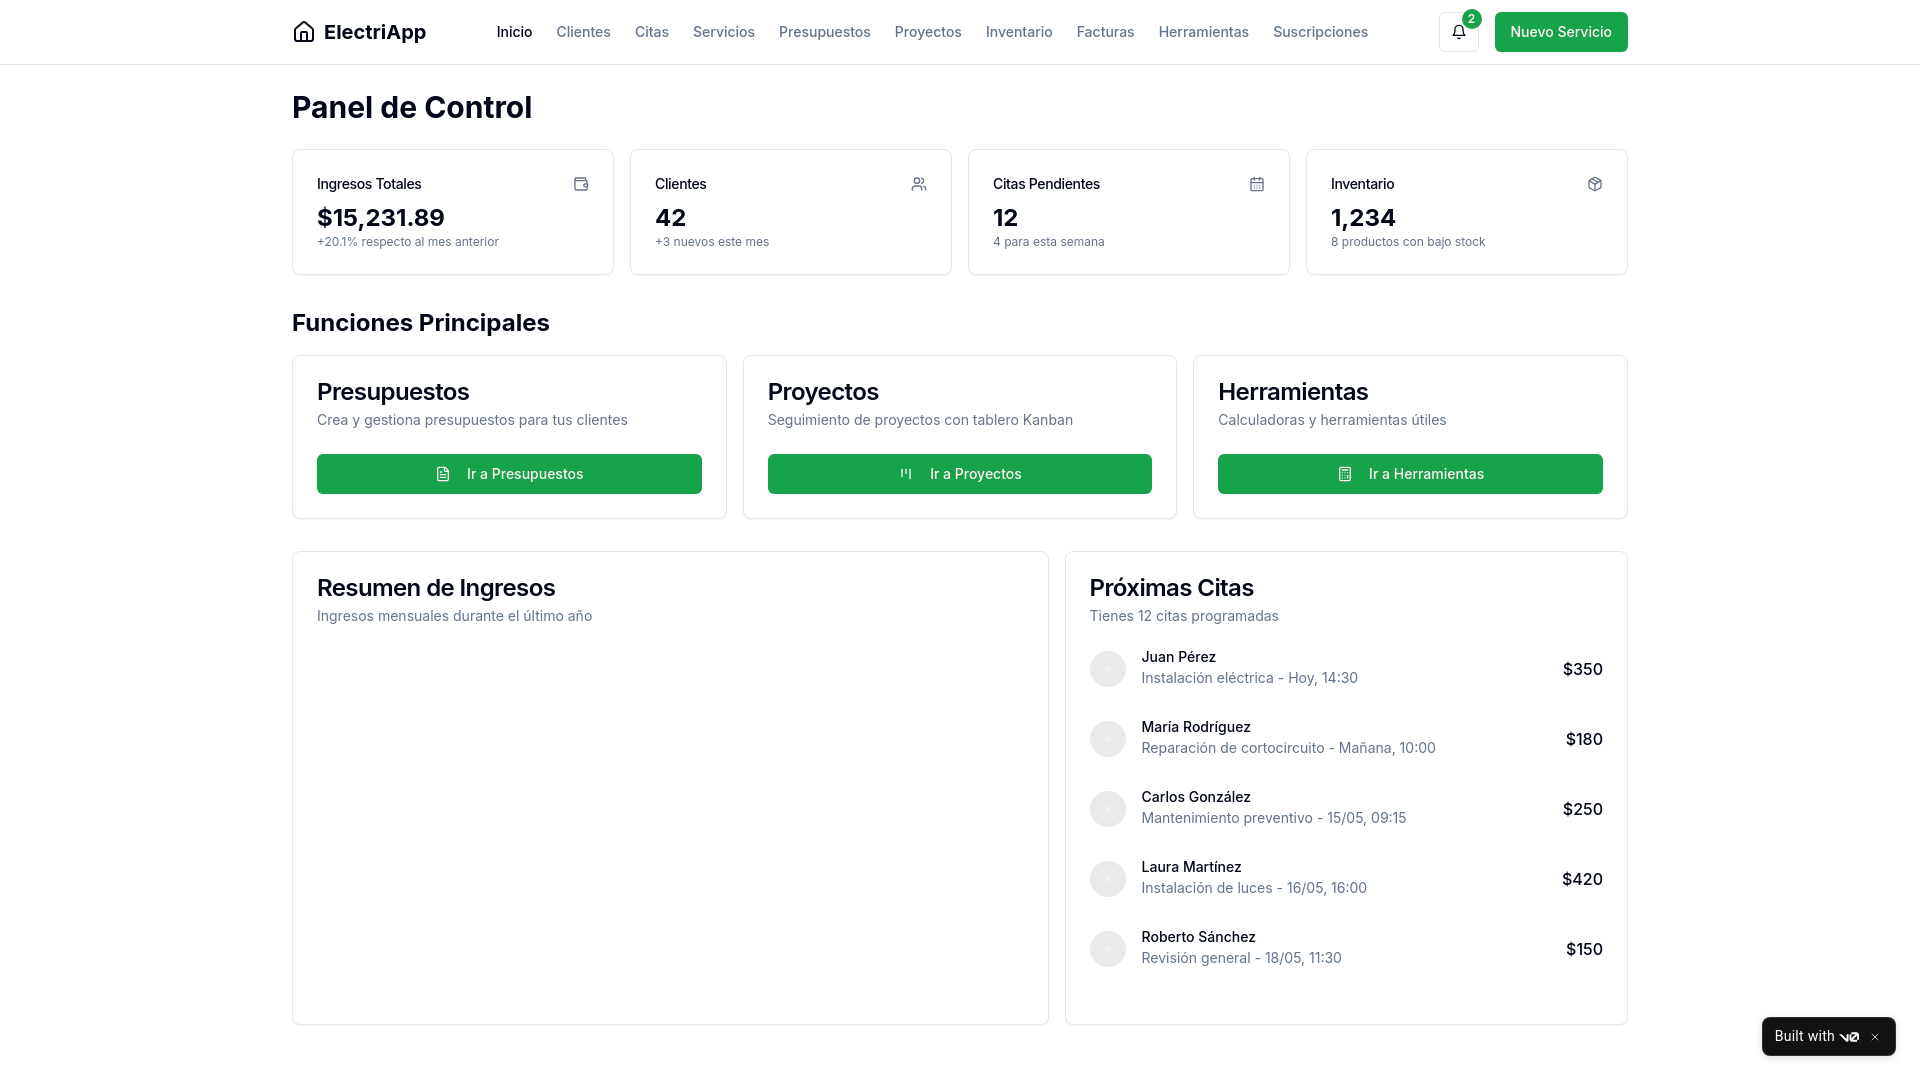The width and height of the screenshot is (1920, 1080).
Task: Click the calendar icon in Citas Pendientes
Action: pos(1257,184)
